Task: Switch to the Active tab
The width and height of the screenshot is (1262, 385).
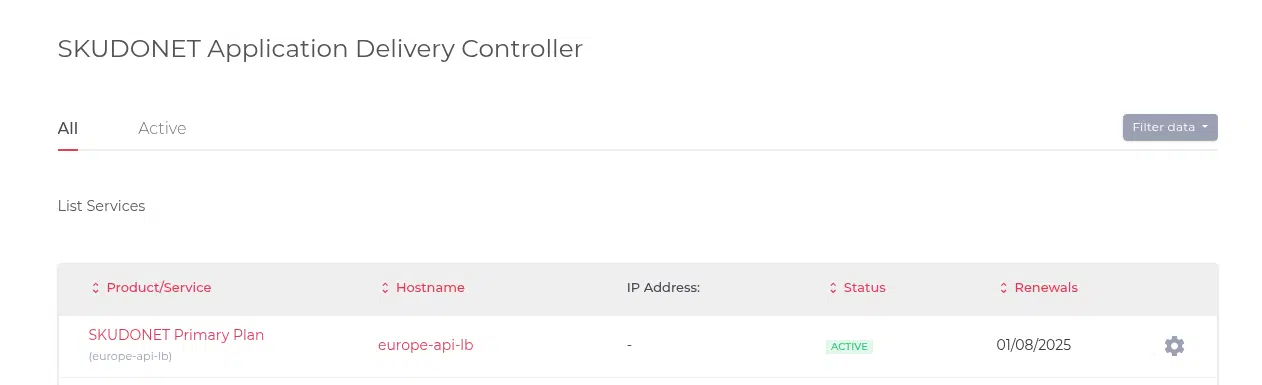Action: point(162,128)
